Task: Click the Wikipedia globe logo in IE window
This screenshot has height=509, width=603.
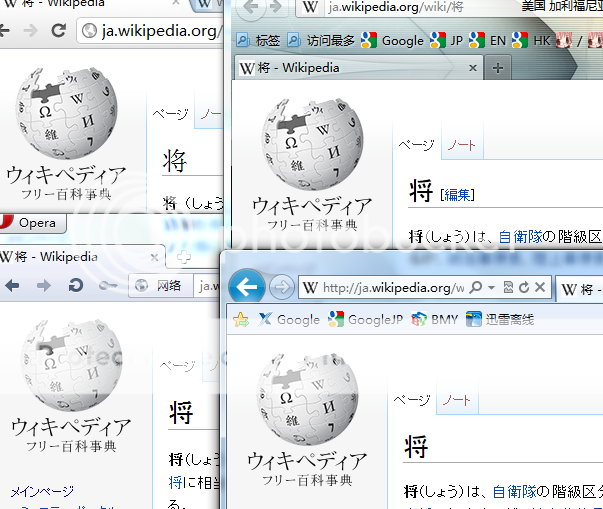Action: point(308,400)
